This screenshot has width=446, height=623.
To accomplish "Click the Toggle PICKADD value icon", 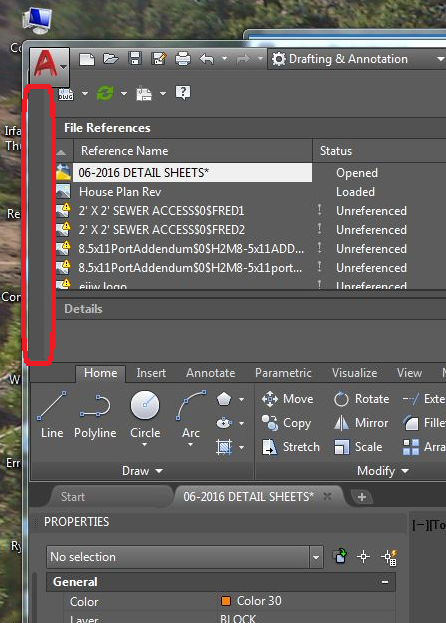I will point(340,557).
